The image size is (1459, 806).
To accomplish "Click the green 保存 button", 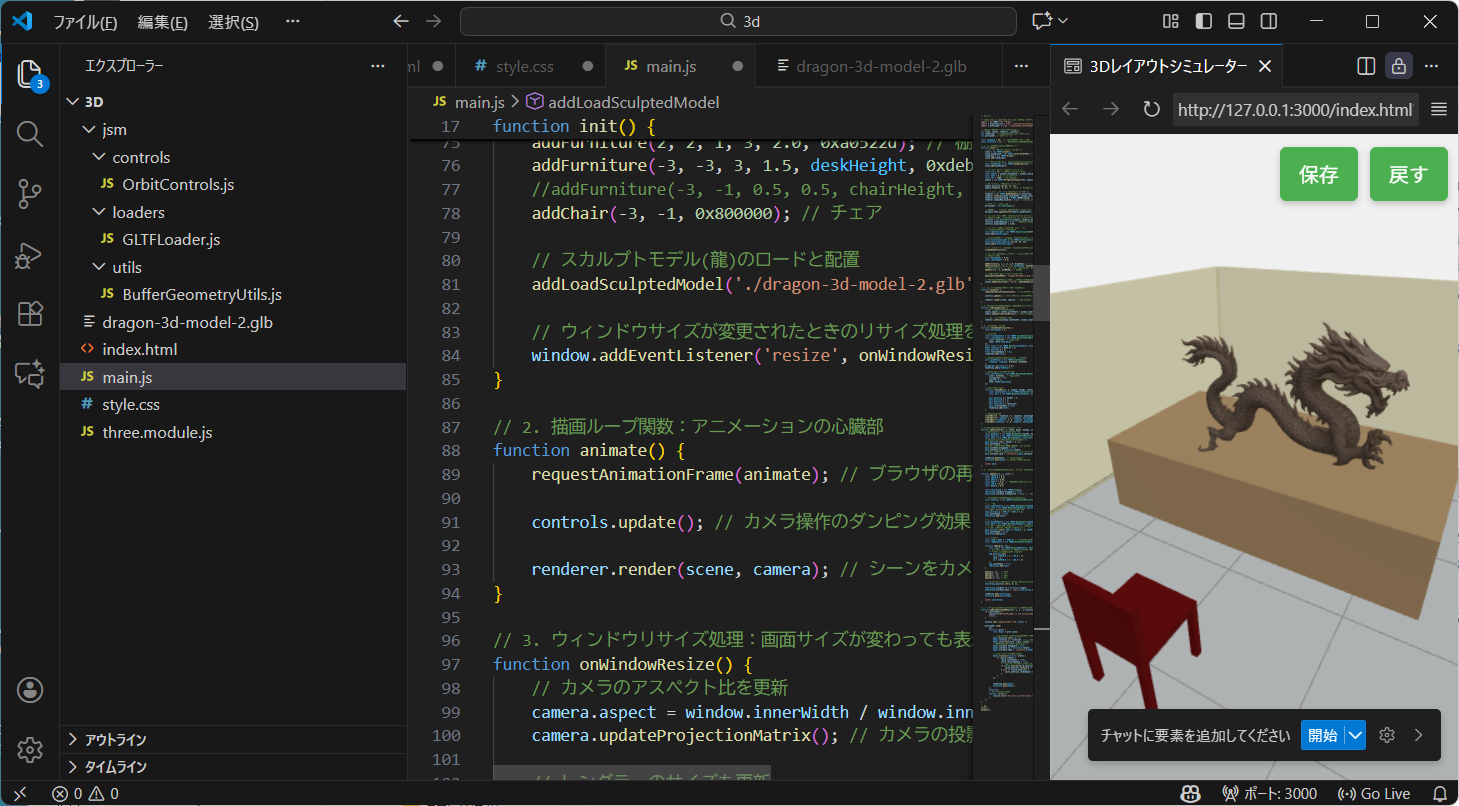I will (1318, 174).
